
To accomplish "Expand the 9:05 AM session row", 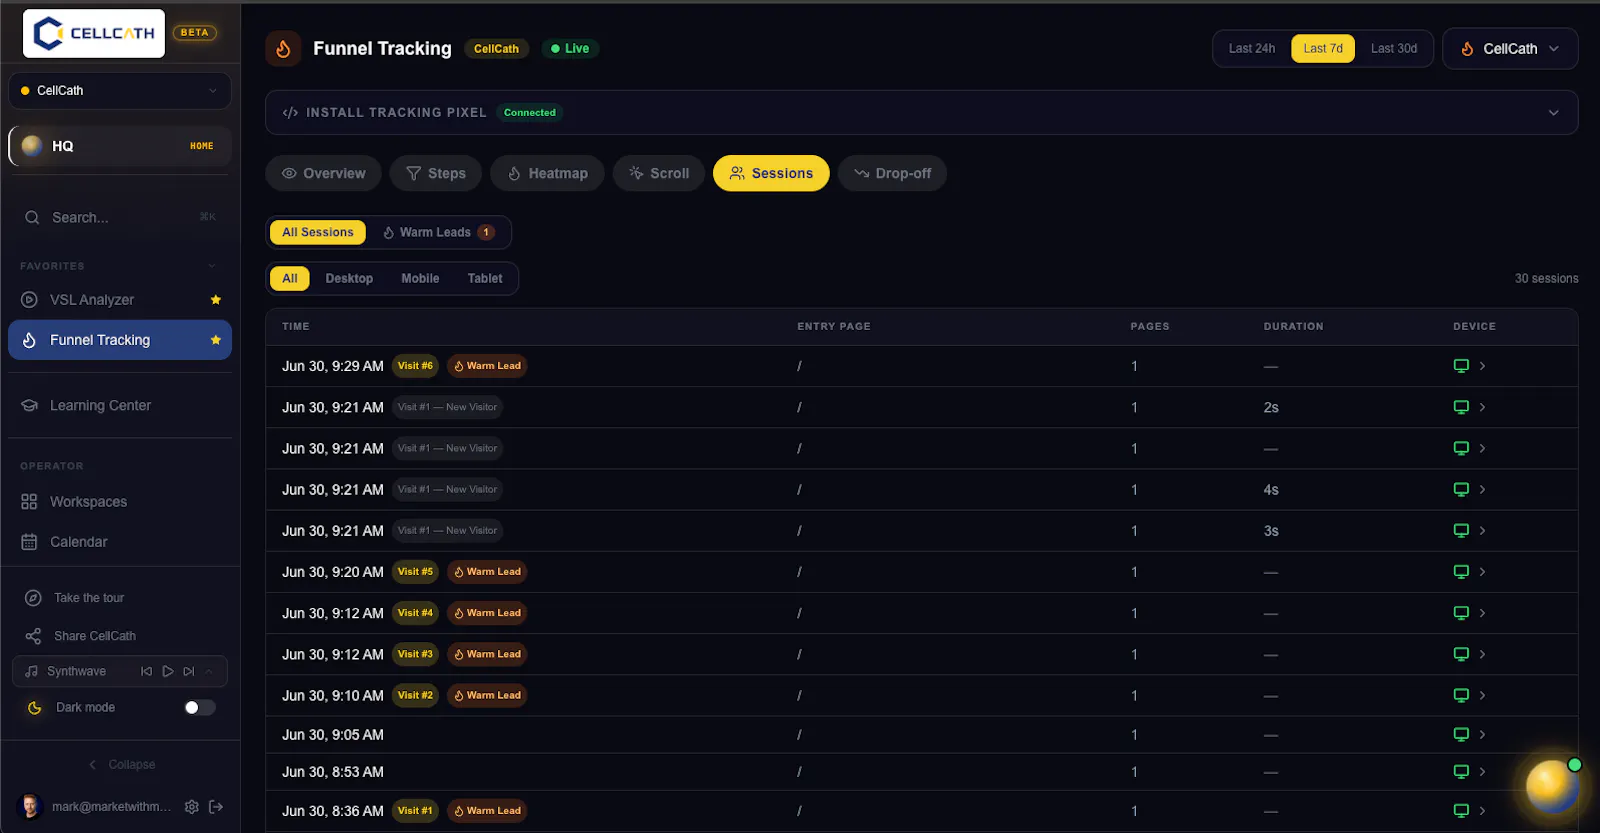I will [921, 735].
